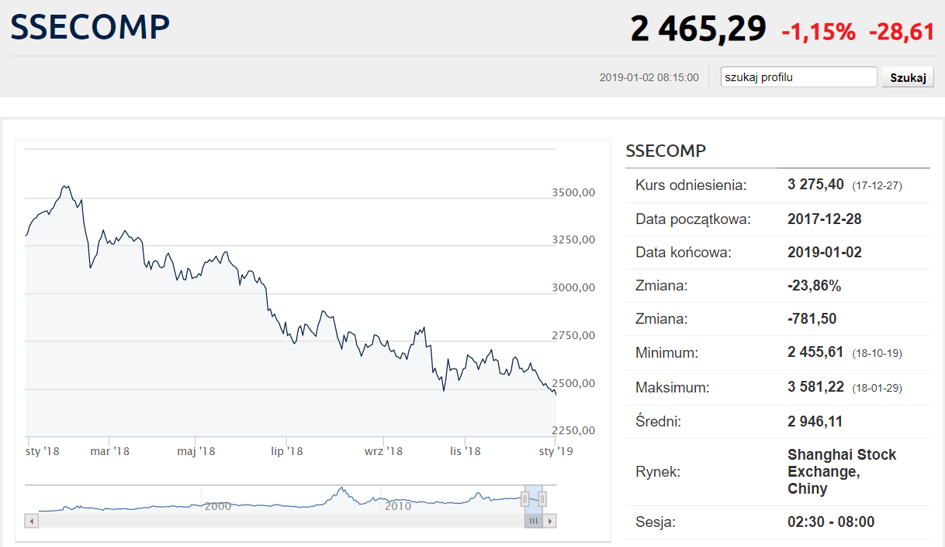Click the -1,15% percent change value
The image size is (945, 547).
[818, 32]
